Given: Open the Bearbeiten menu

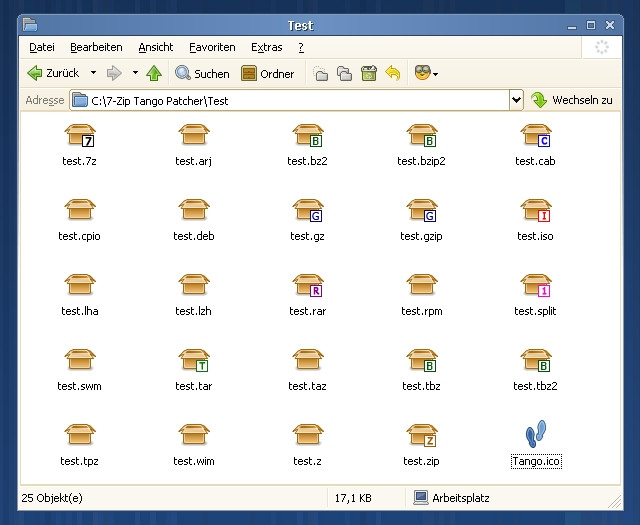Looking at the screenshot, I should 96,47.
